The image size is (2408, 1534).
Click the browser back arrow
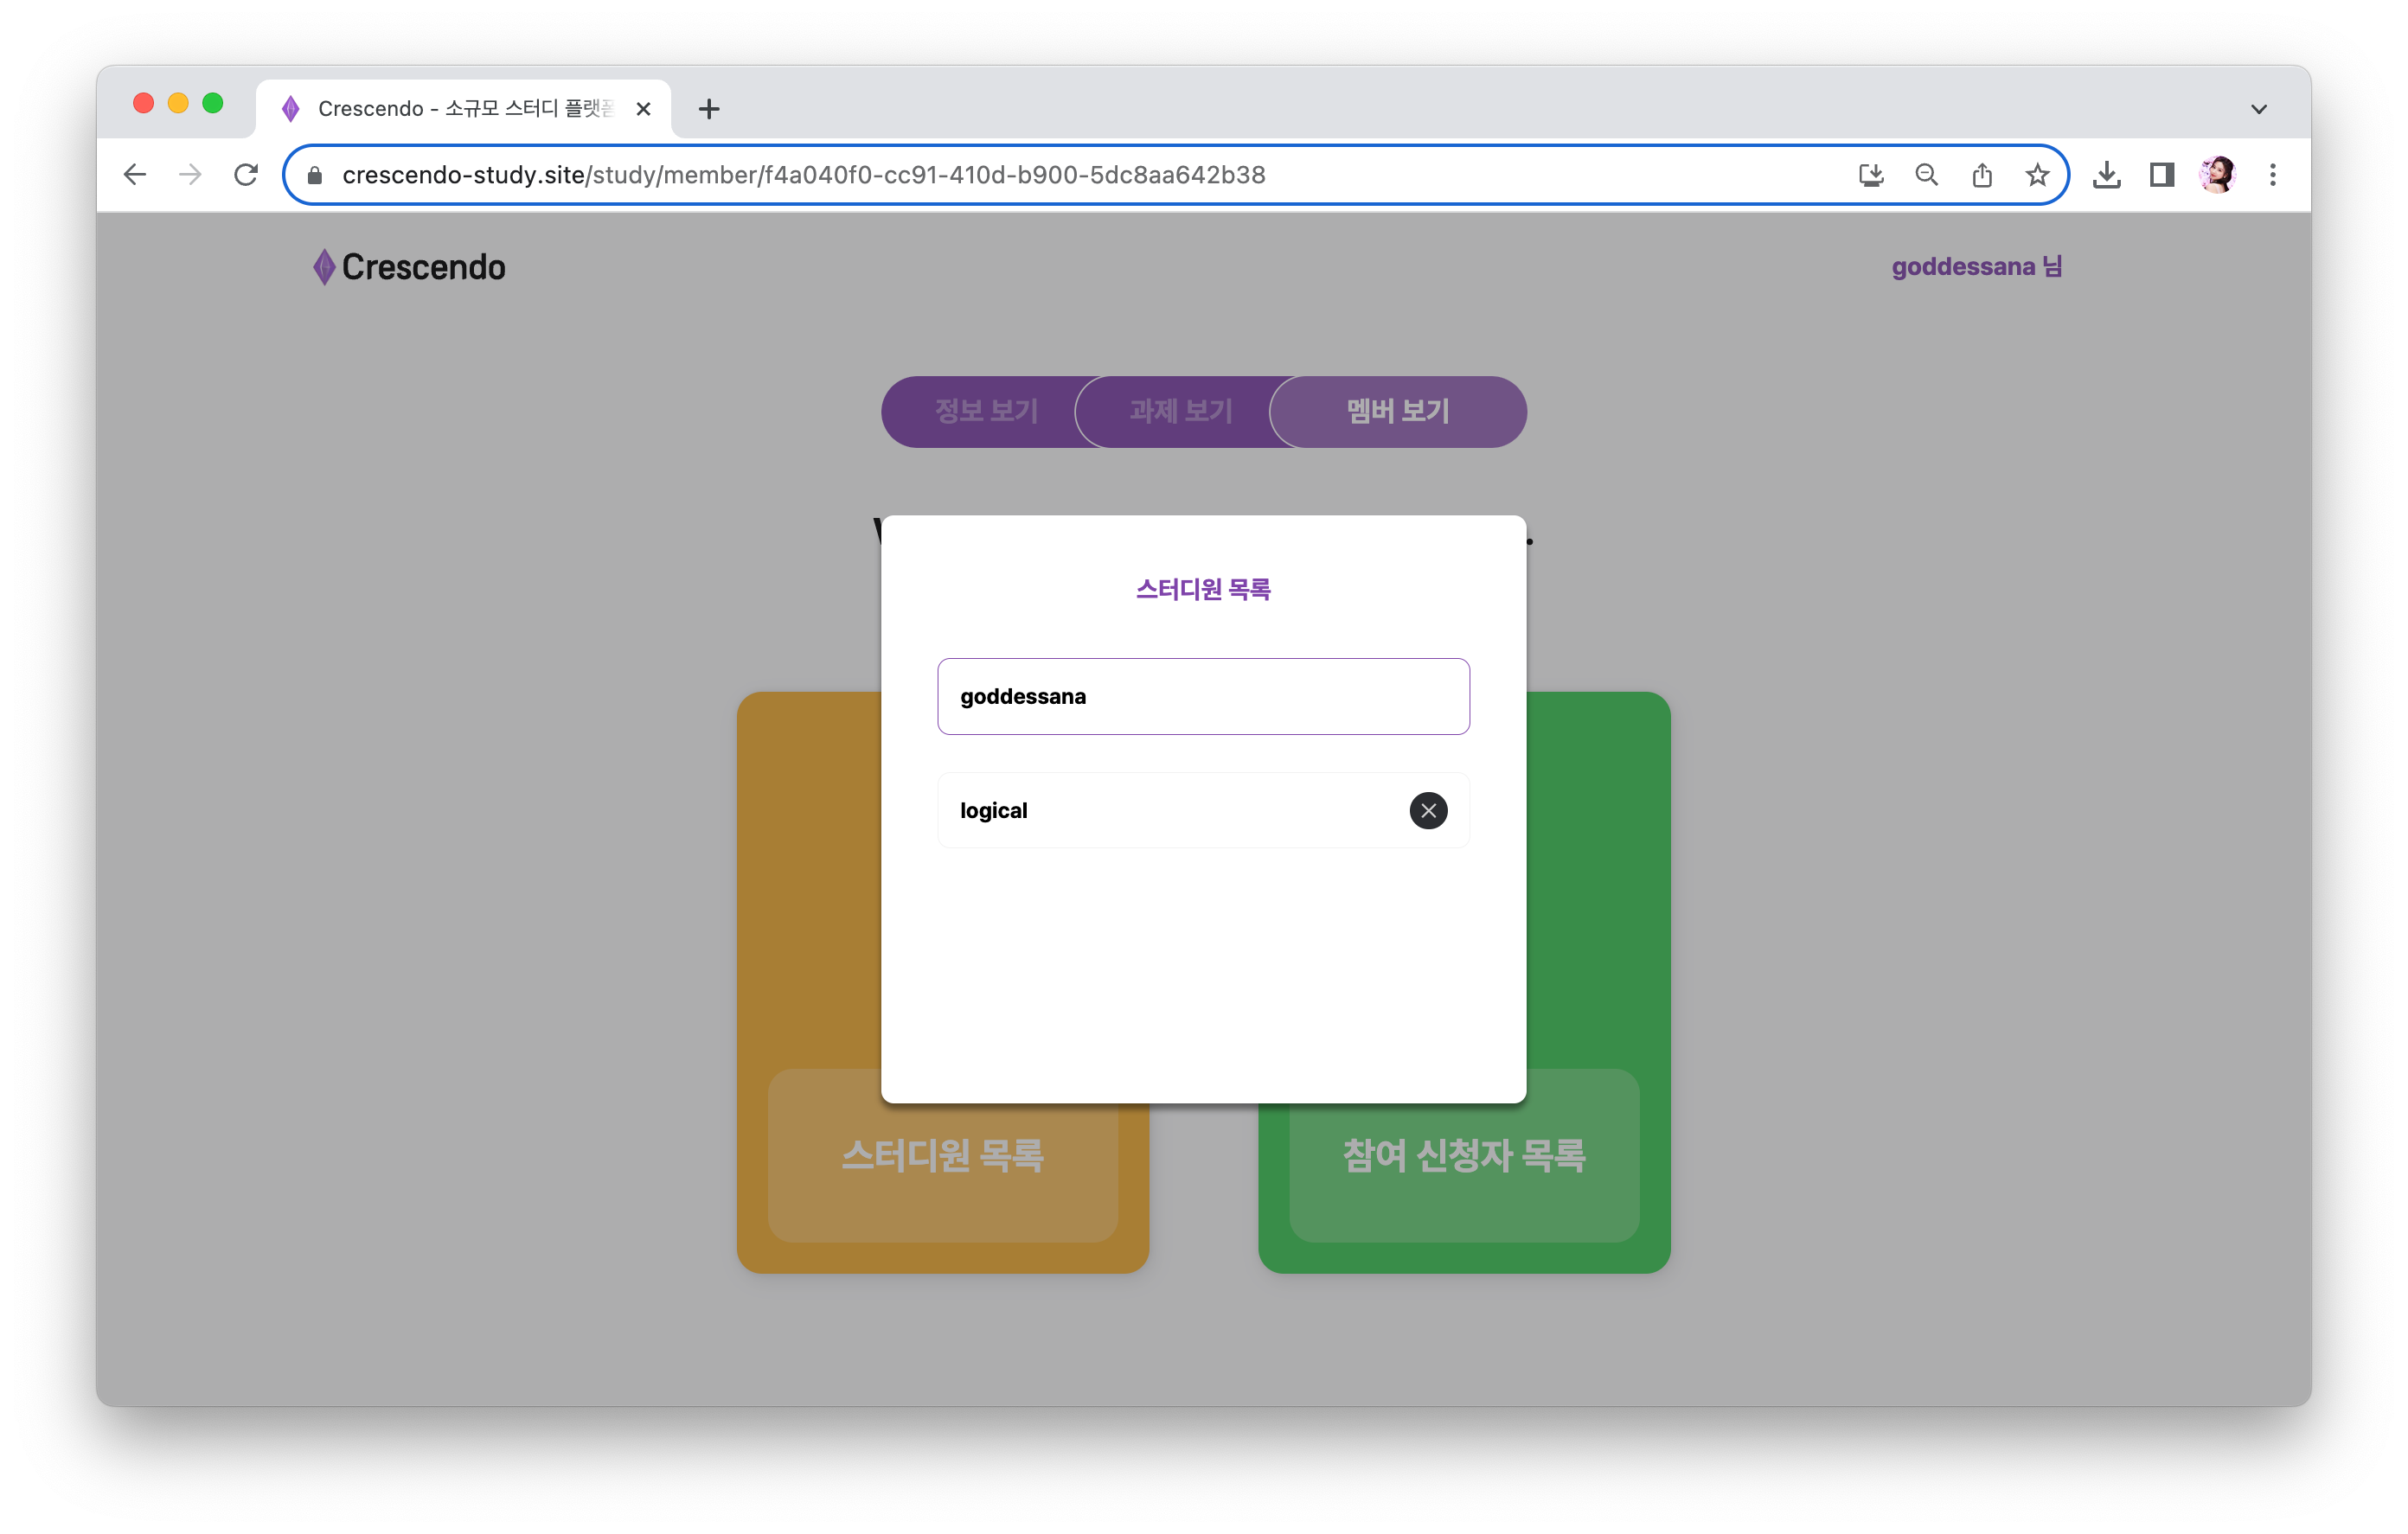click(x=135, y=175)
